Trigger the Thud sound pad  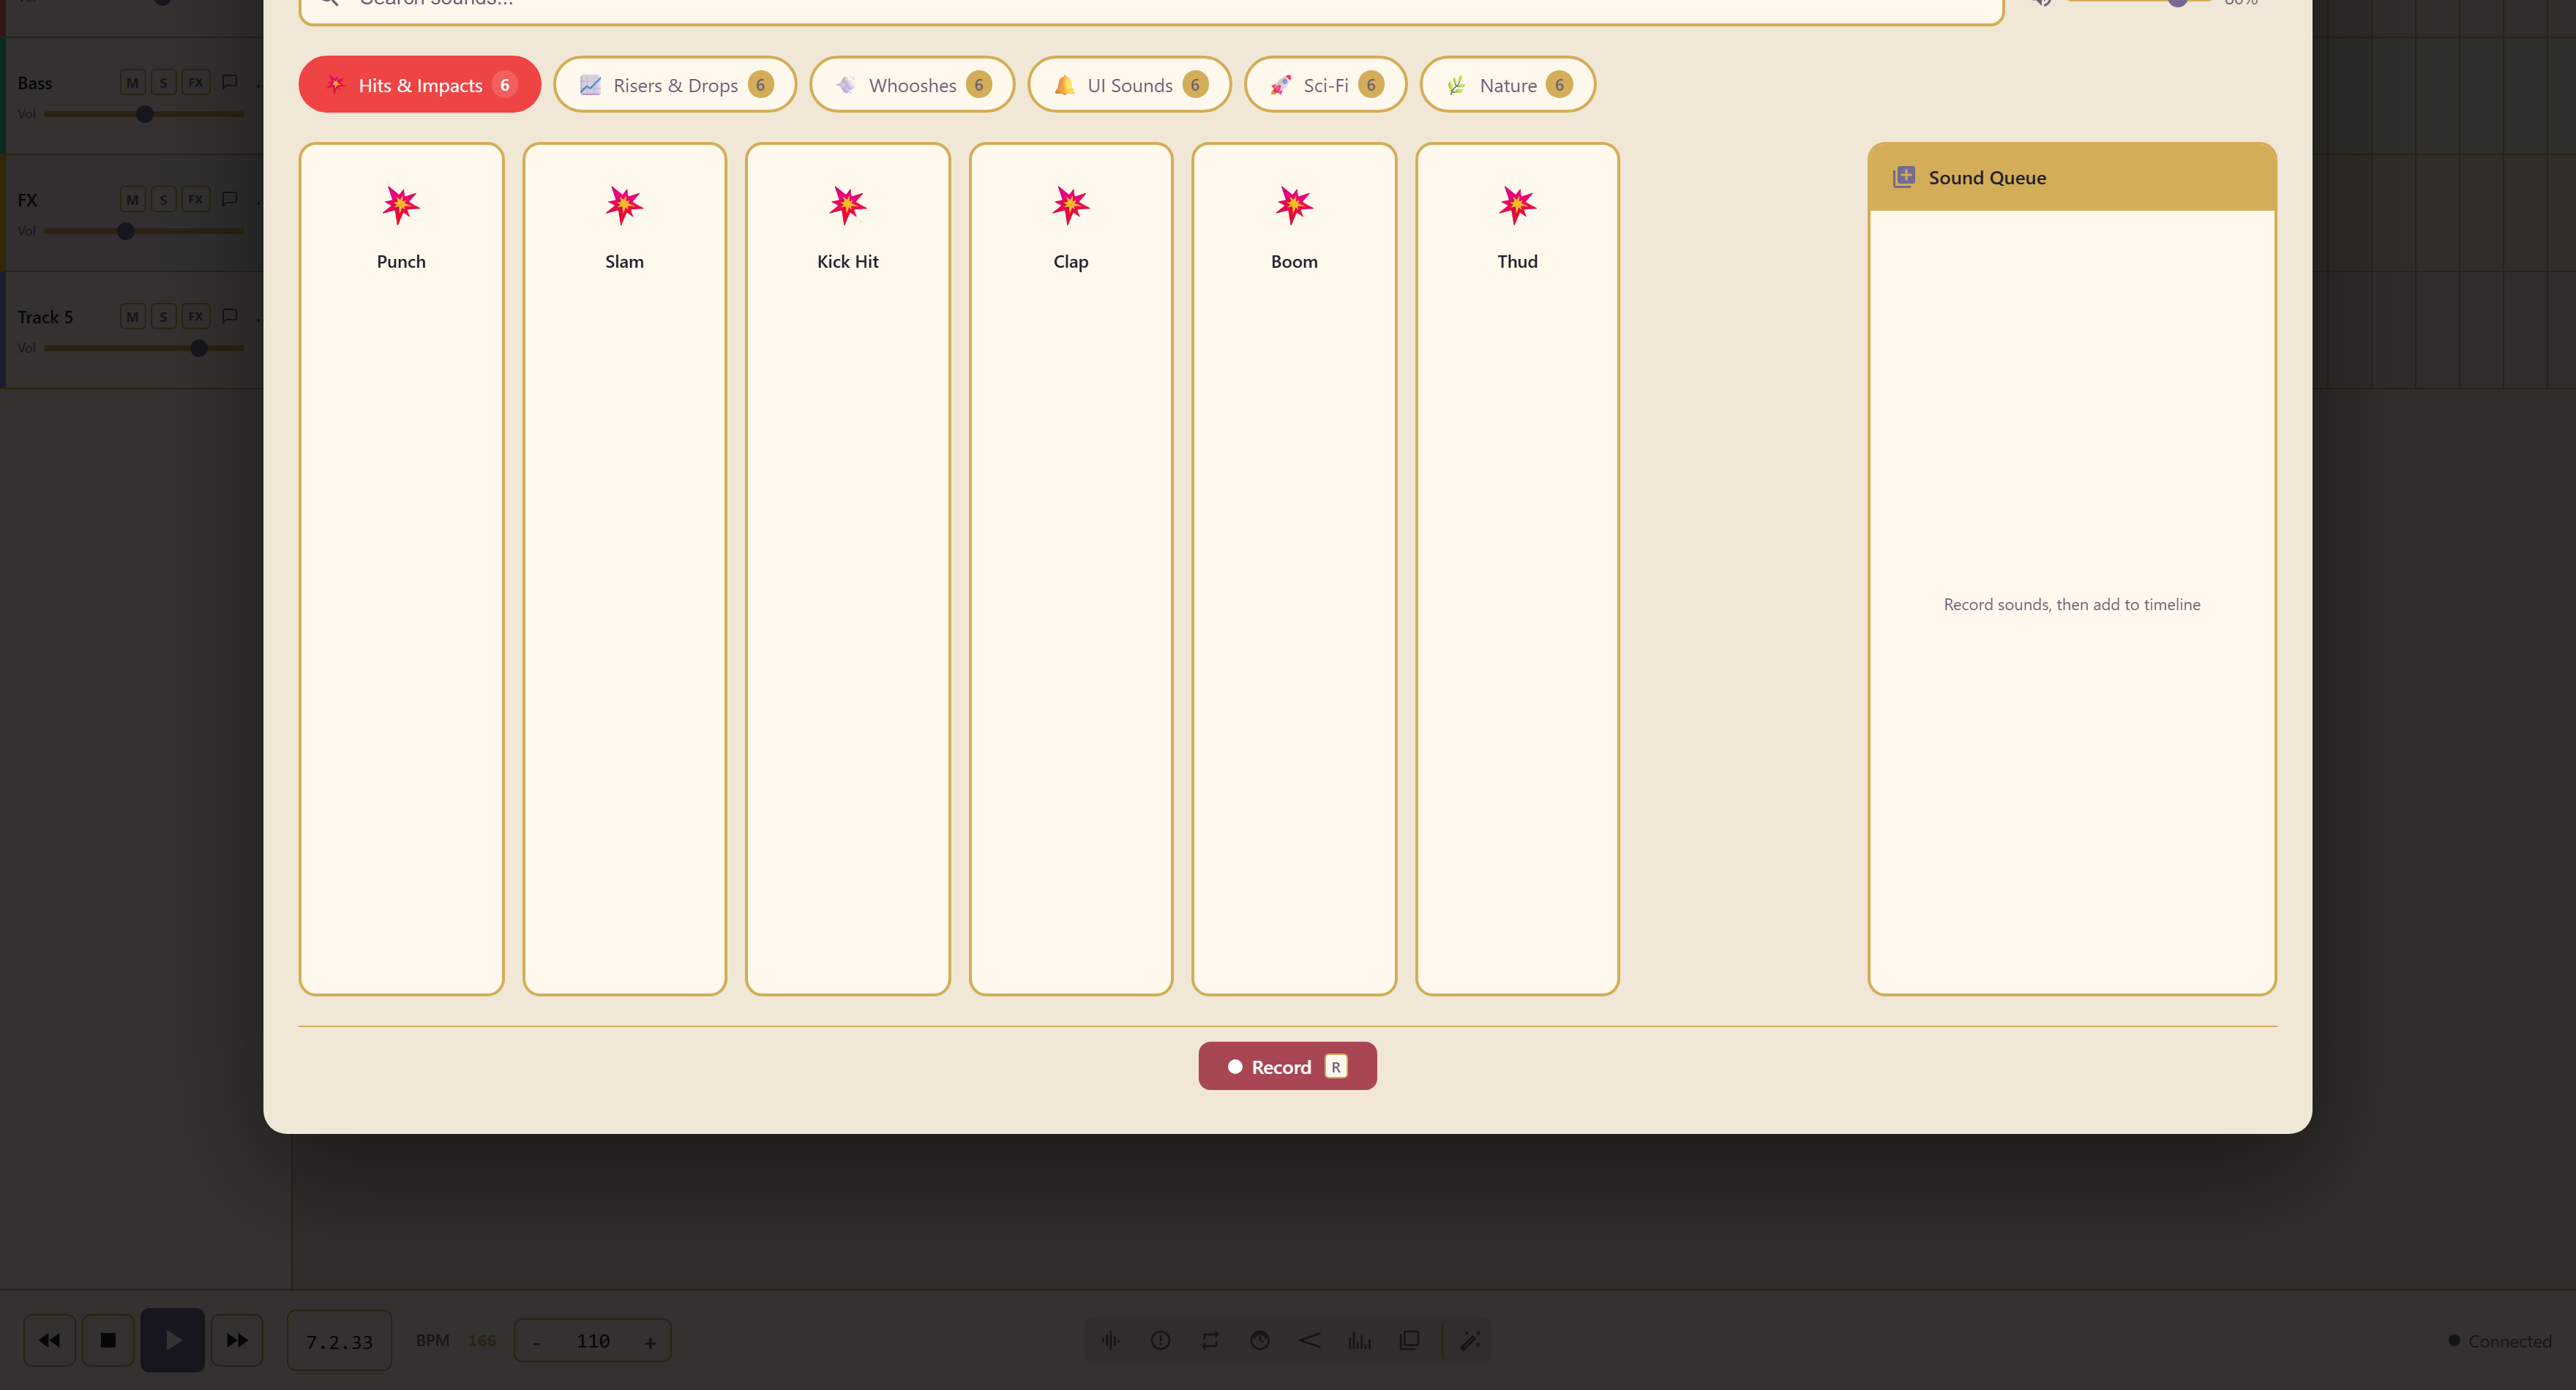pos(1517,568)
